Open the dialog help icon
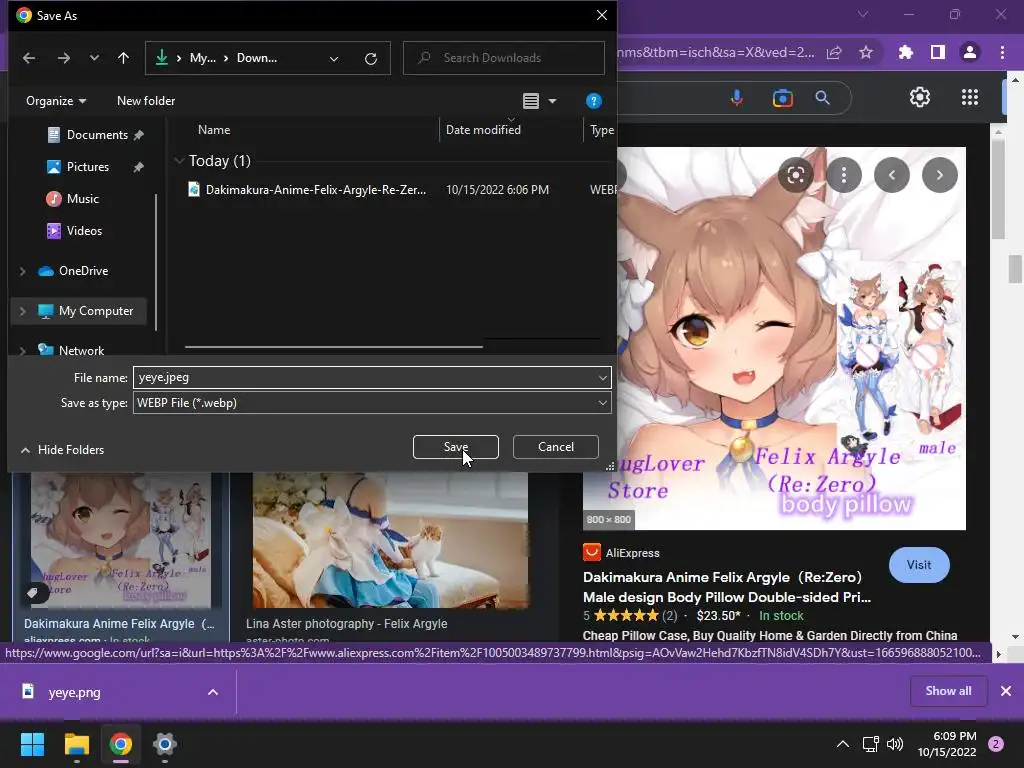 coord(594,101)
